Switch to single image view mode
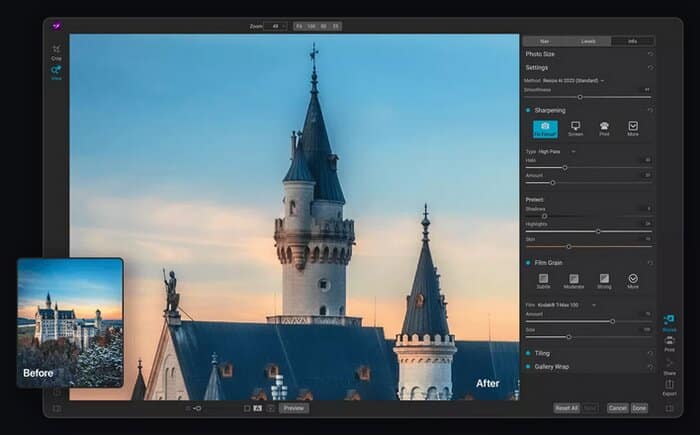The image size is (700, 435). [247, 408]
